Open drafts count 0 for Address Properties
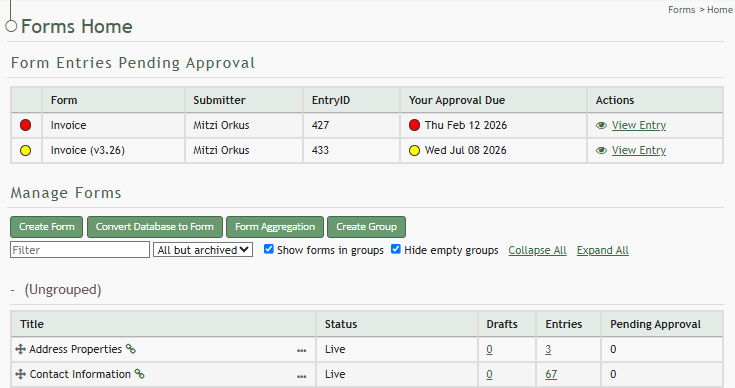 [489, 350]
